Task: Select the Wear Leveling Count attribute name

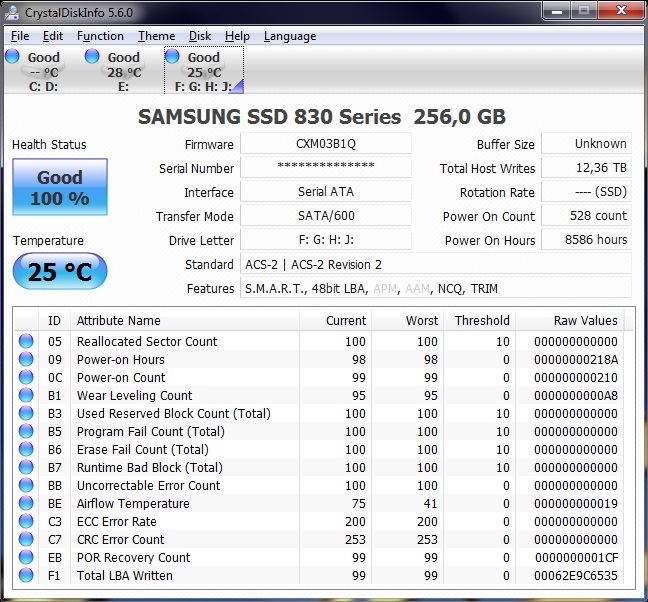Action: 134,395
